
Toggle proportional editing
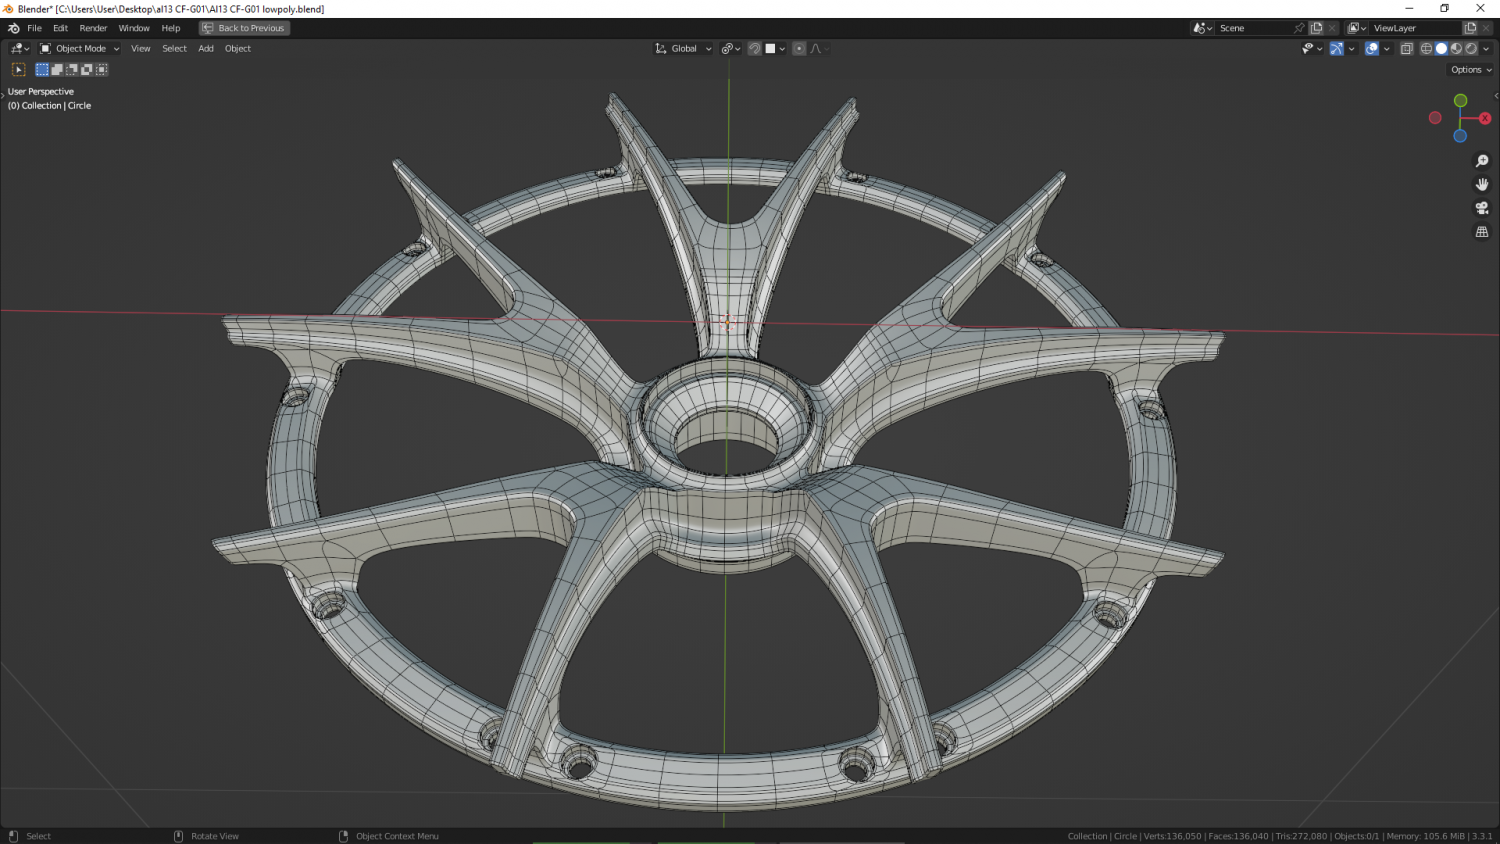coord(799,48)
